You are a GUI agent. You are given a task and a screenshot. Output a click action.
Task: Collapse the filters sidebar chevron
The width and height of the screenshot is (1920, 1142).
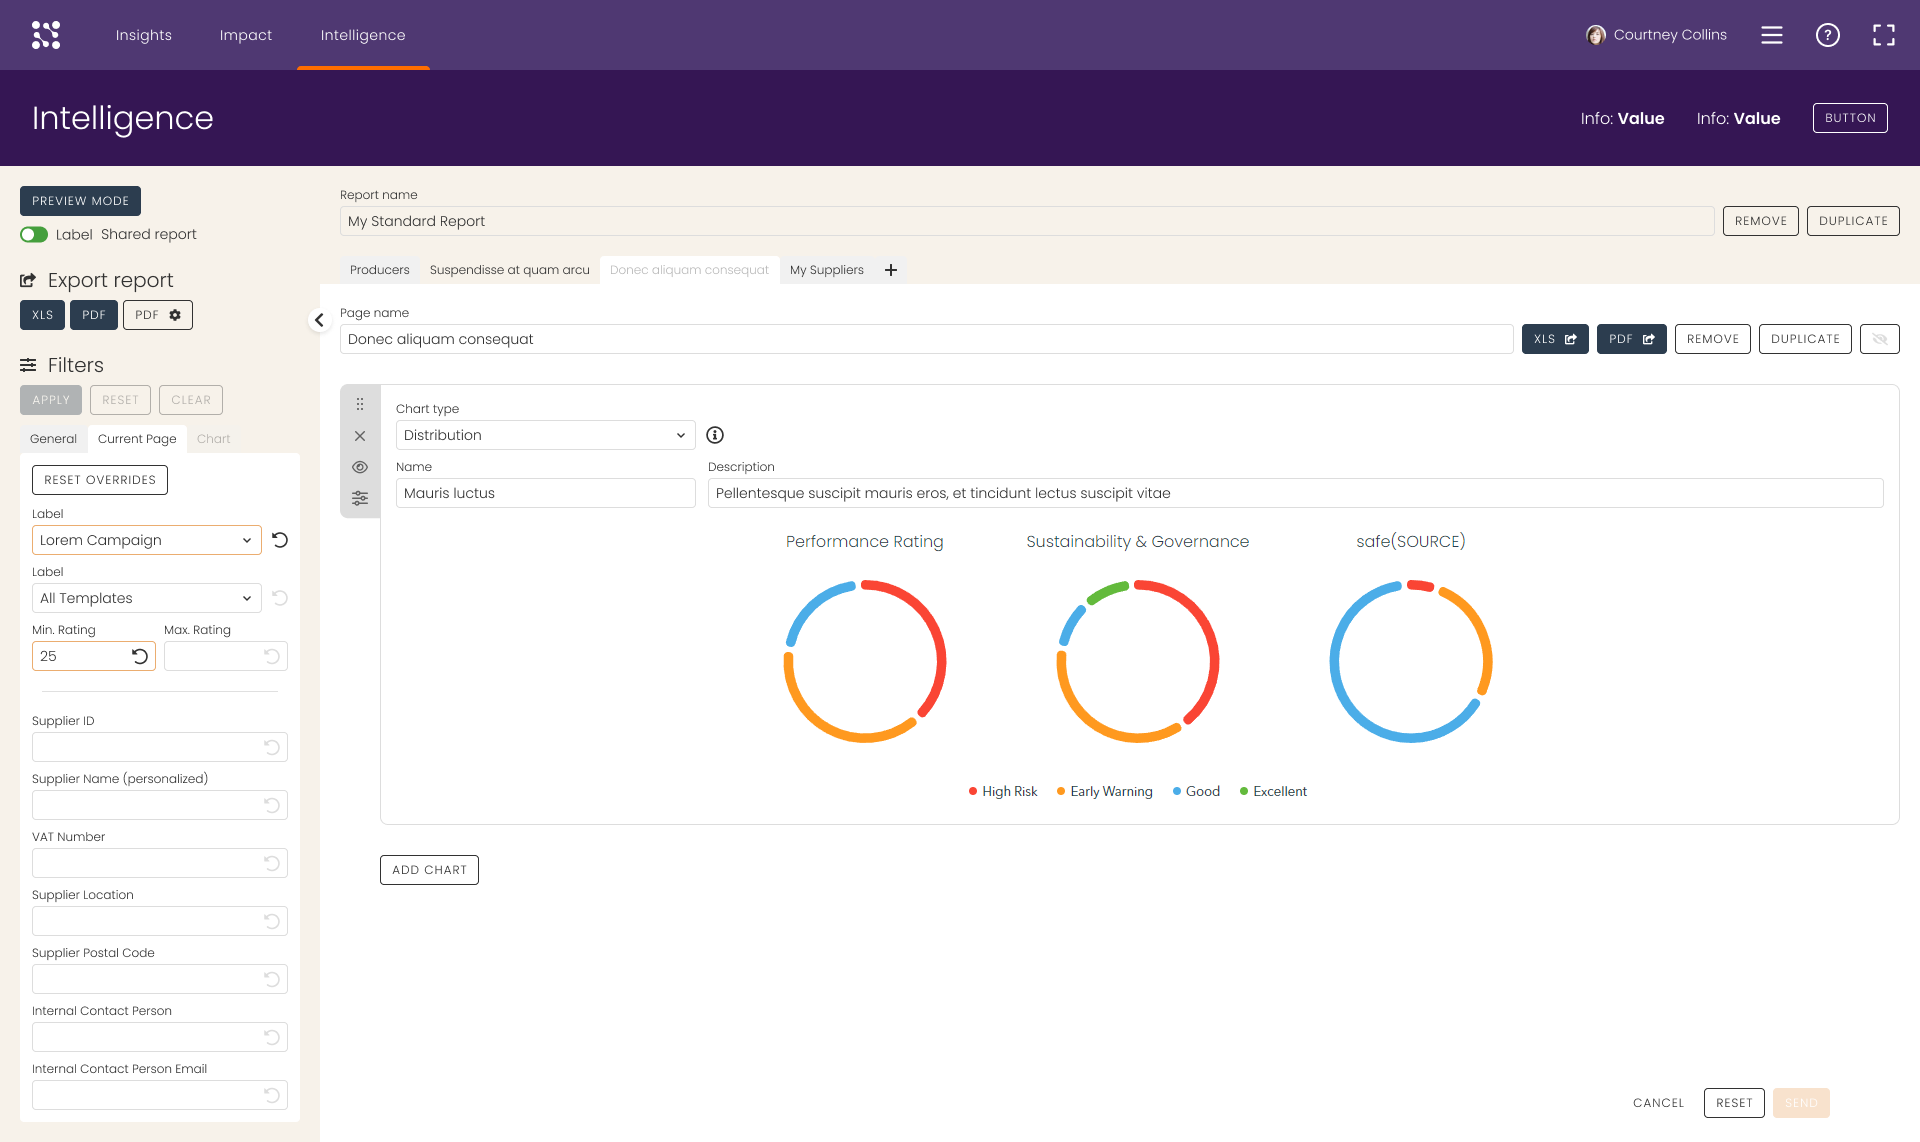(x=319, y=320)
